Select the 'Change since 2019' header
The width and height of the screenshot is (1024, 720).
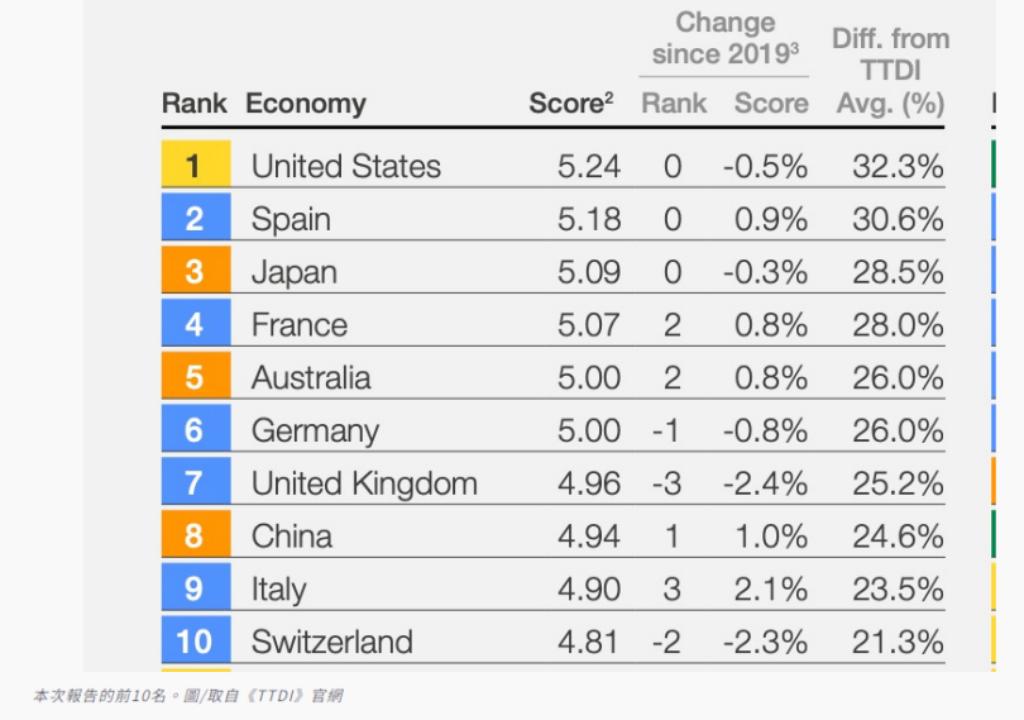[x=725, y=38]
